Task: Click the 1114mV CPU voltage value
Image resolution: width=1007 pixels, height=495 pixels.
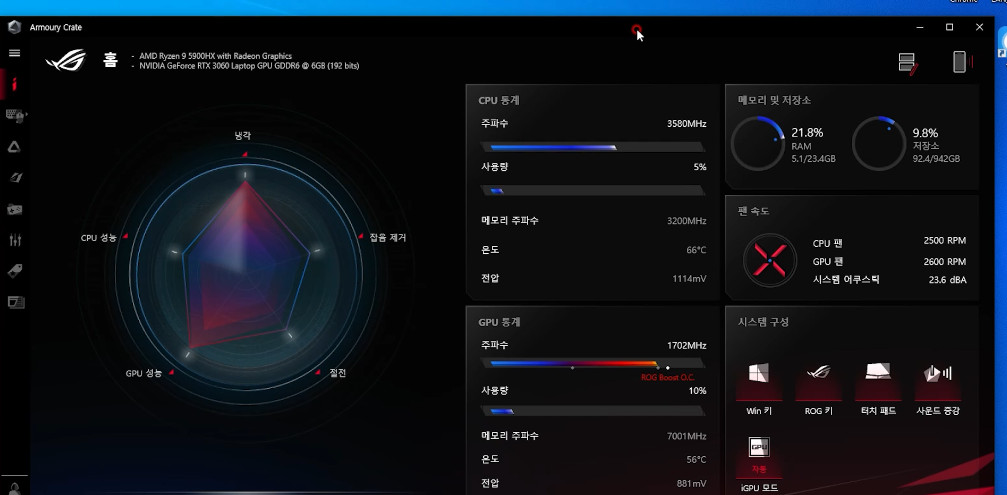Action: click(689, 279)
